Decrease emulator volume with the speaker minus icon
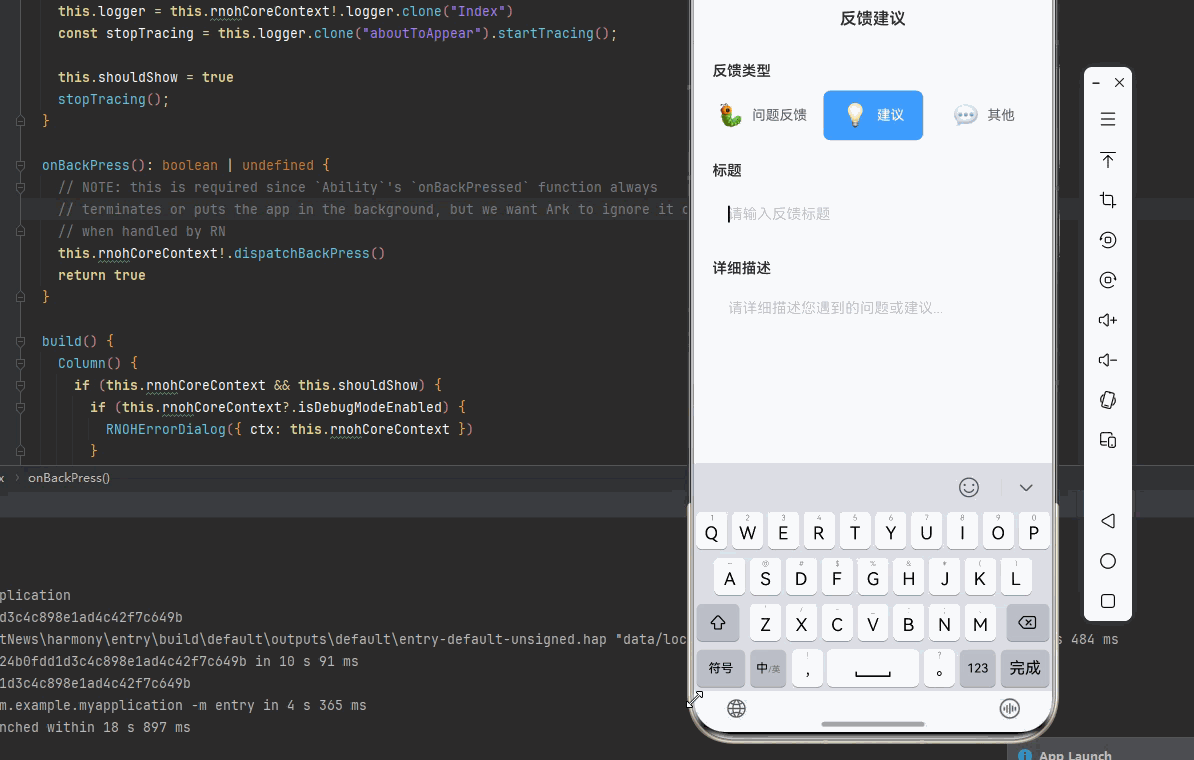 point(1108,359)
